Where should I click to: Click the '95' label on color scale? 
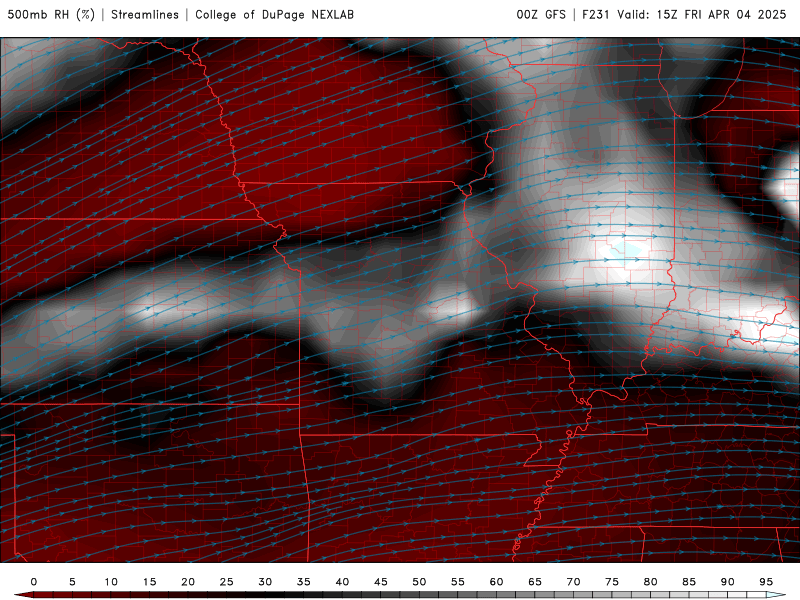[x=766, y=582]
